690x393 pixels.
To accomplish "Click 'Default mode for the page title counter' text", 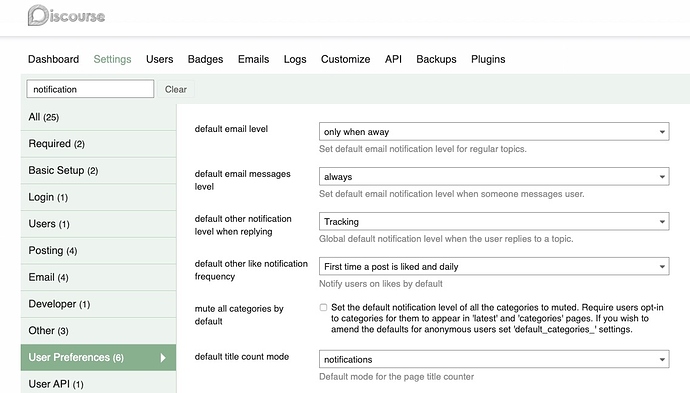I will point(396,377).
